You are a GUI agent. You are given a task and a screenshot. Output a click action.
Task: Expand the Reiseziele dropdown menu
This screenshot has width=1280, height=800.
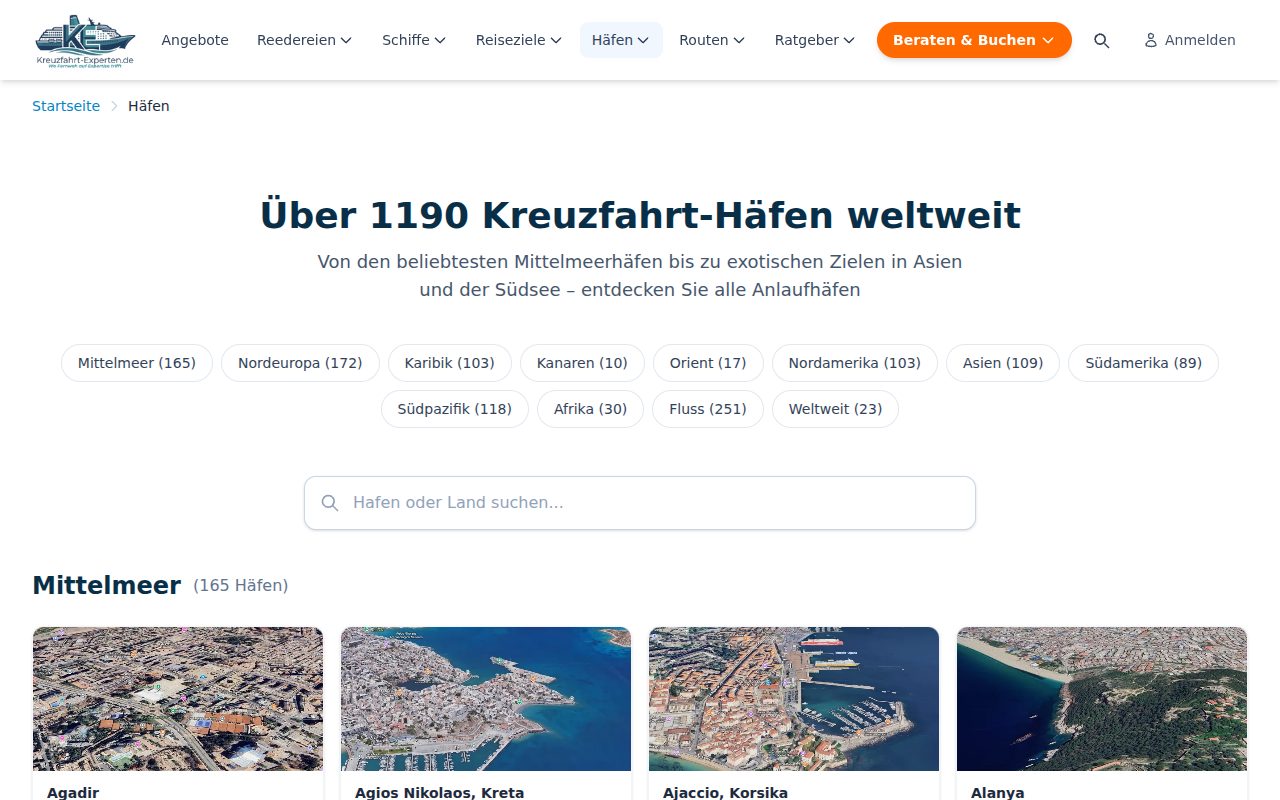click(518, 40)
